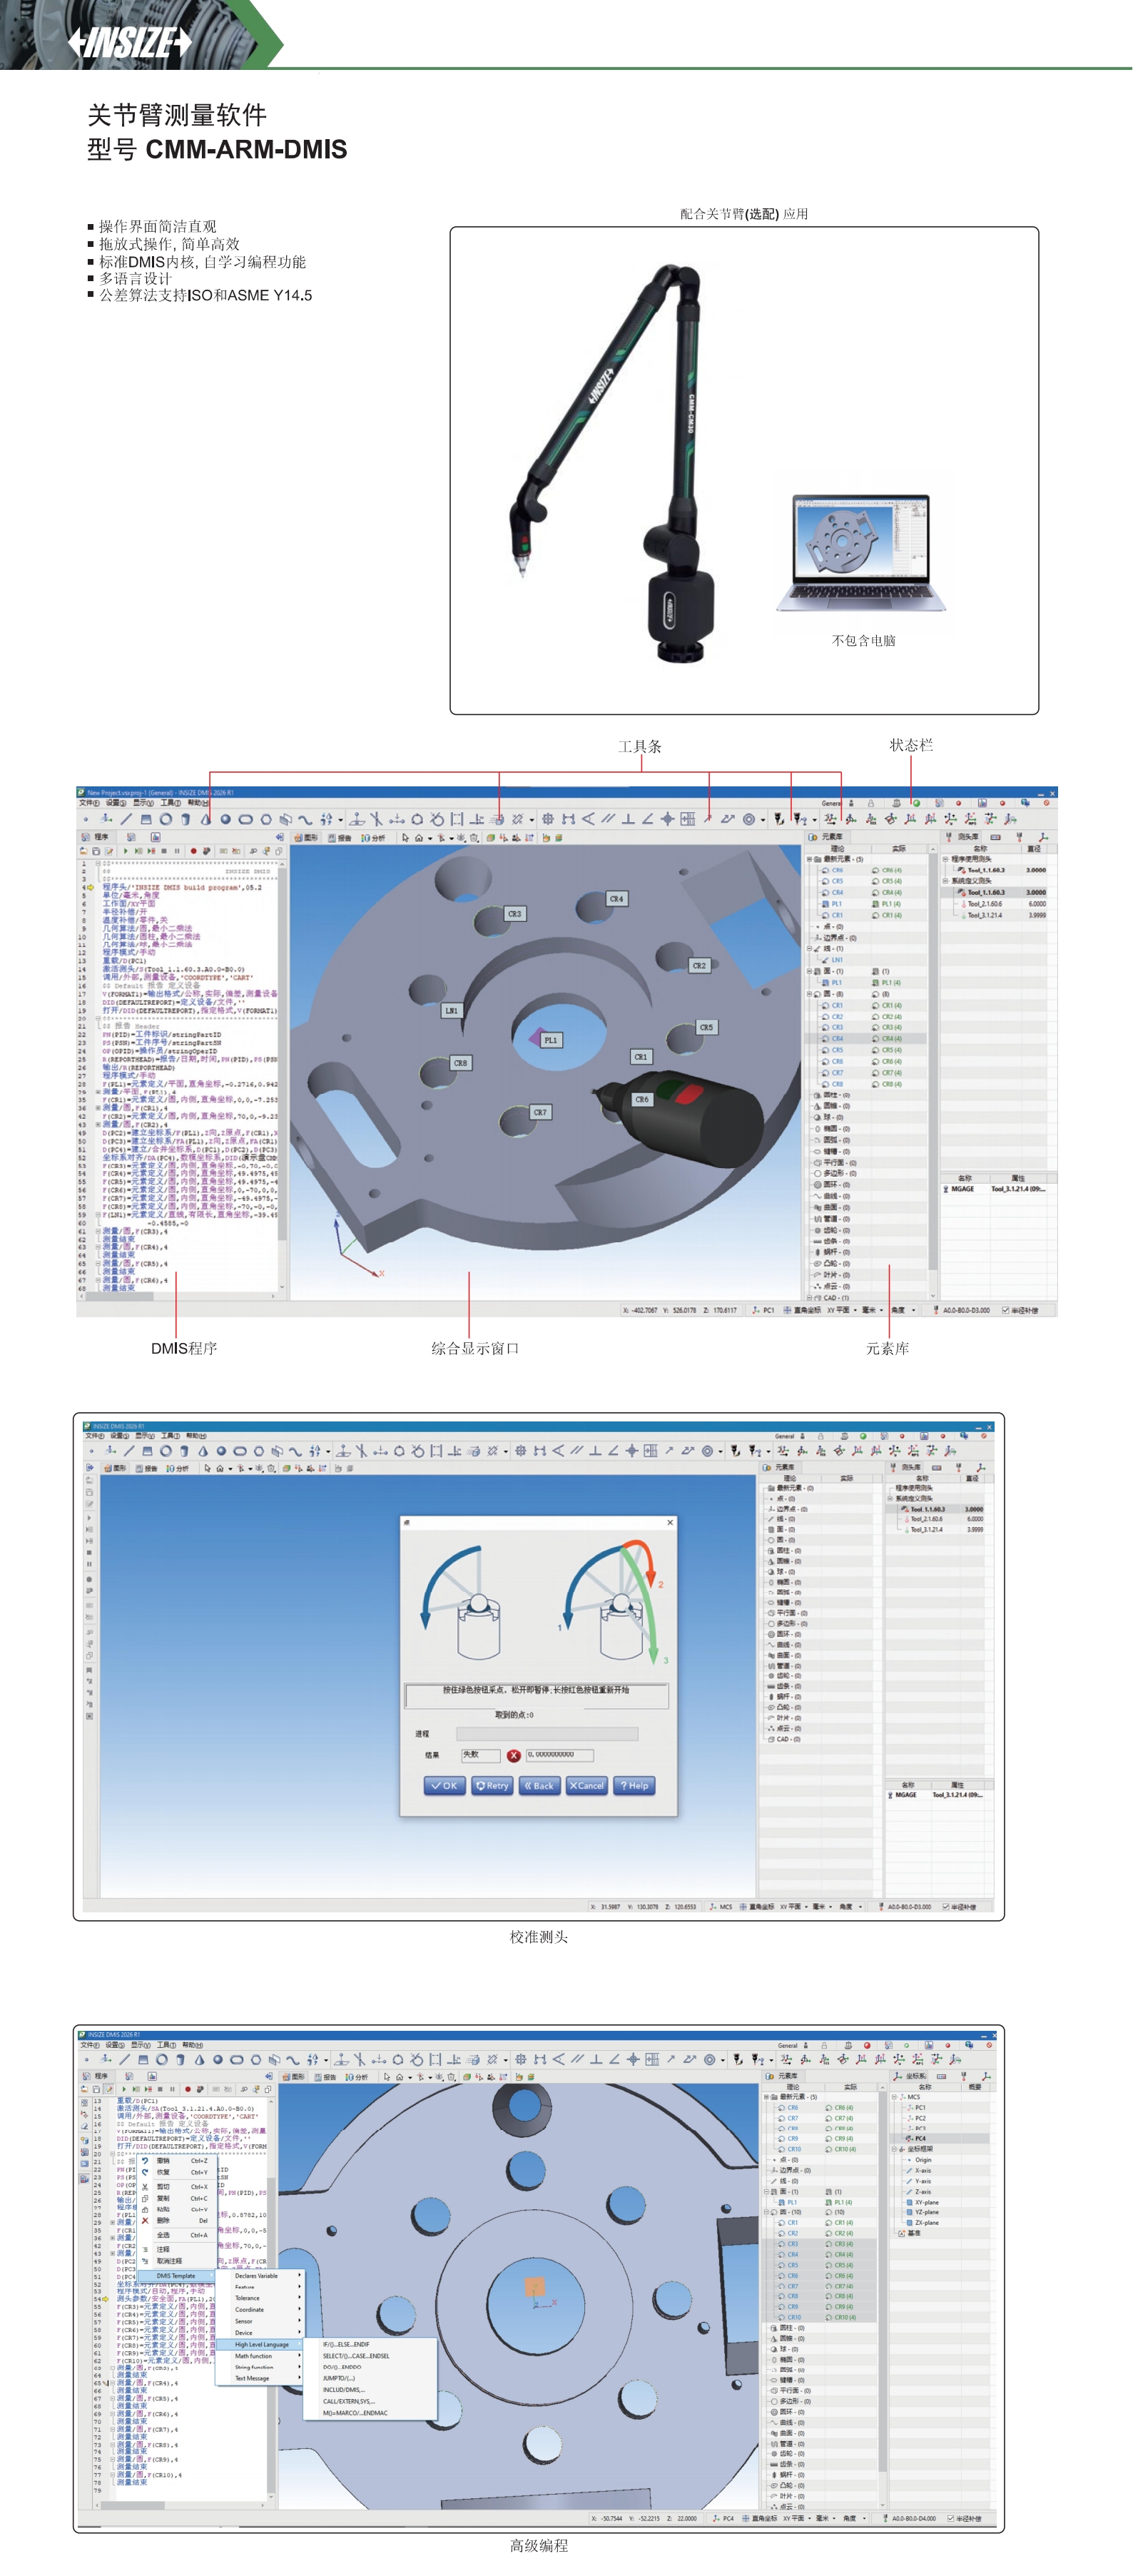Click the 撤销 undo icon in context menu
Viewport: 1133px width, 2576px height.
click(x=145, y=2160)
